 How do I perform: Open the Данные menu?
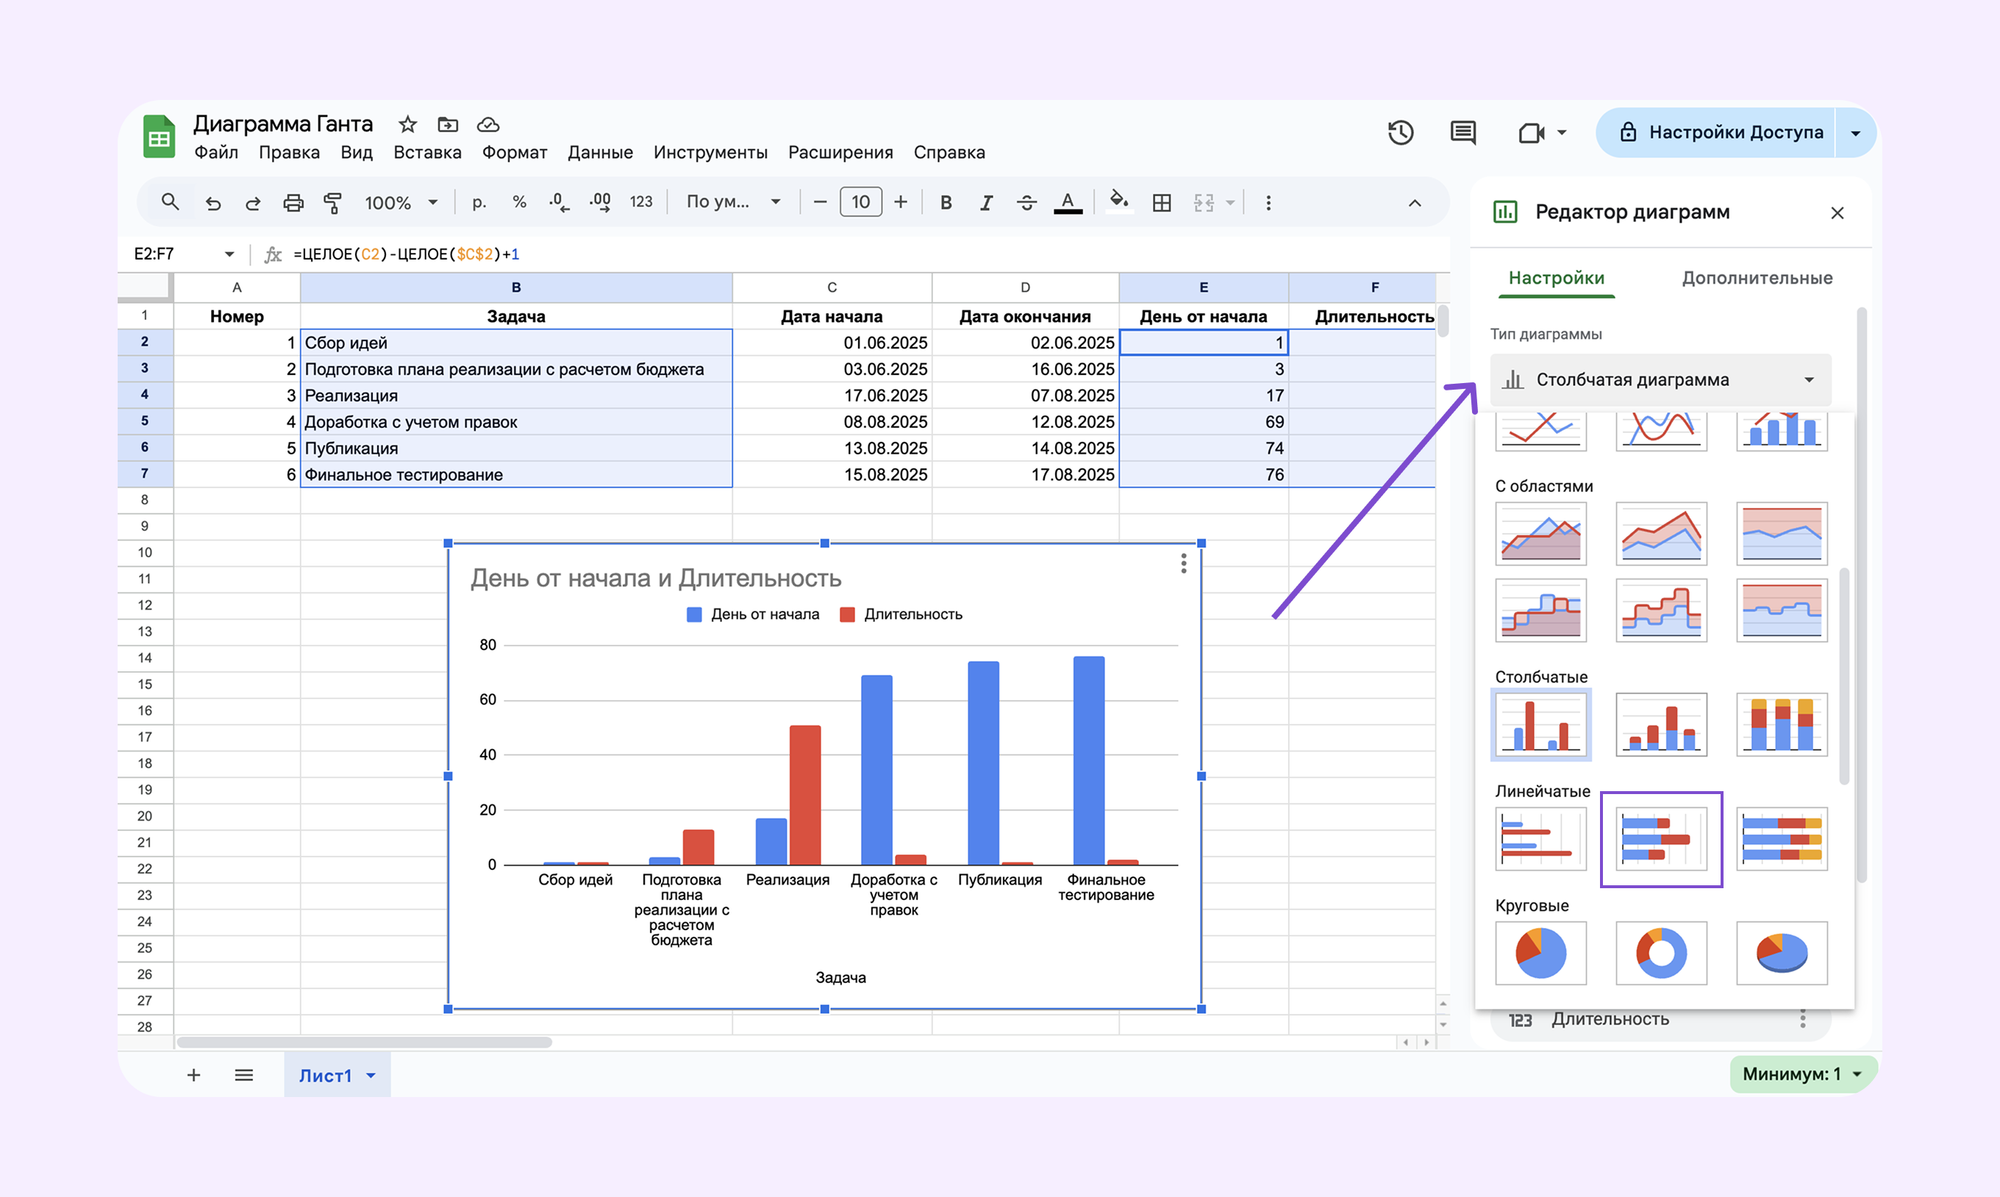600,152
